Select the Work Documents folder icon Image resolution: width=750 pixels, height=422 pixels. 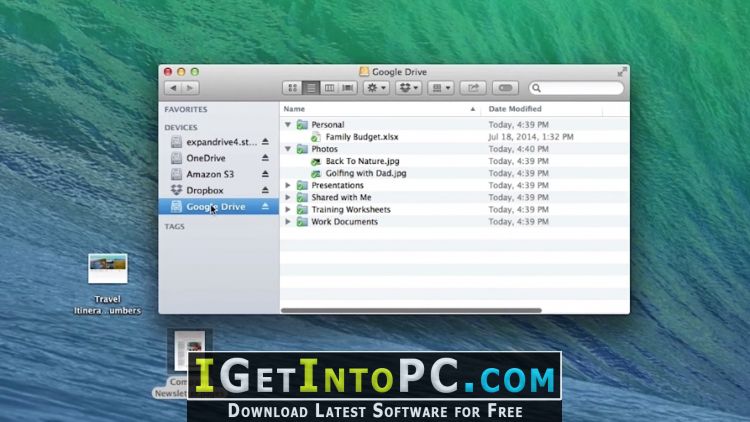pyautogui.click(x=302, y=222)
